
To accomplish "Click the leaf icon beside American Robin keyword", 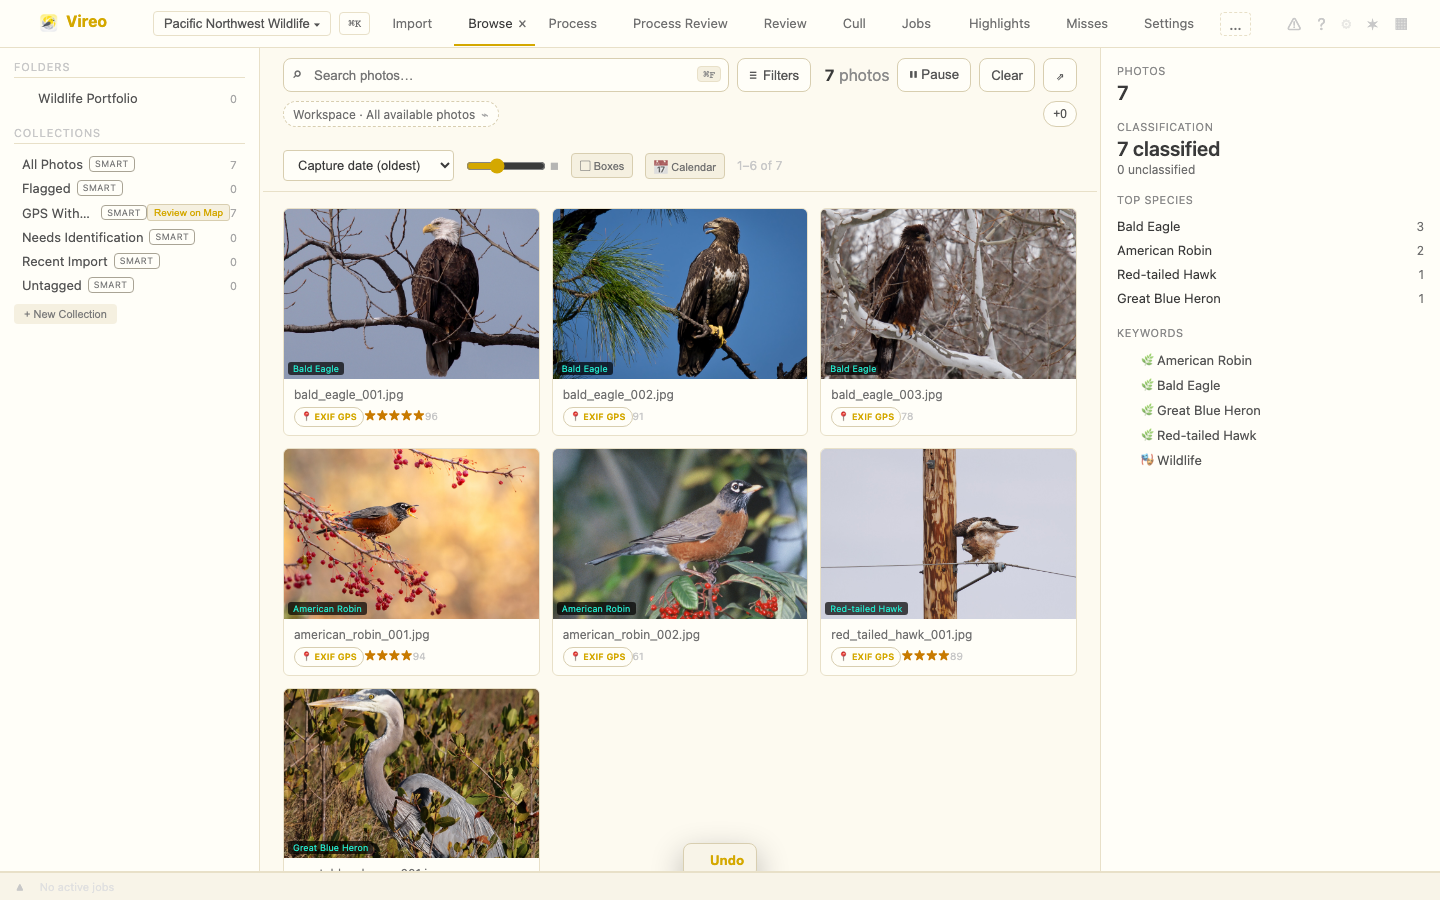I will coord(1147,360).
